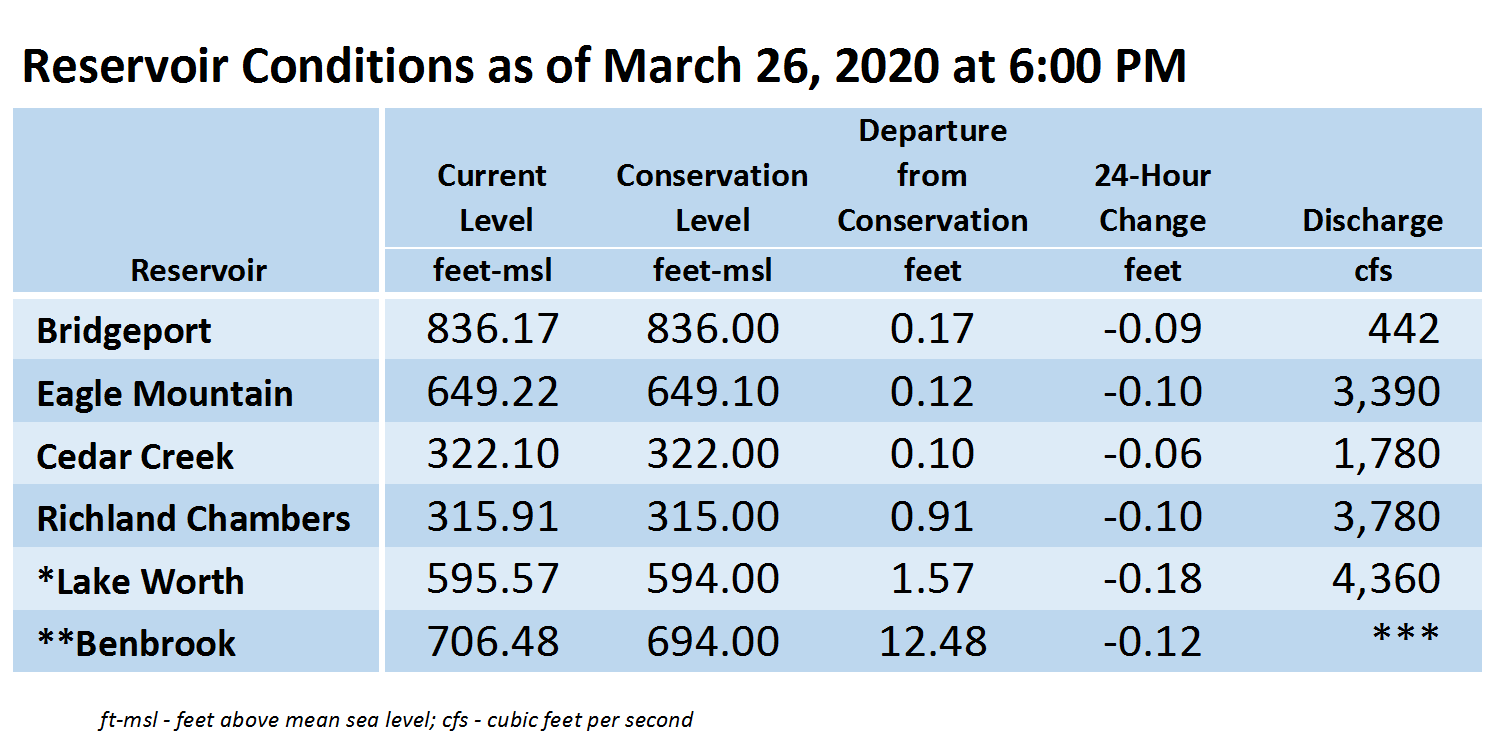Select the Conservation Level column header

712,198
